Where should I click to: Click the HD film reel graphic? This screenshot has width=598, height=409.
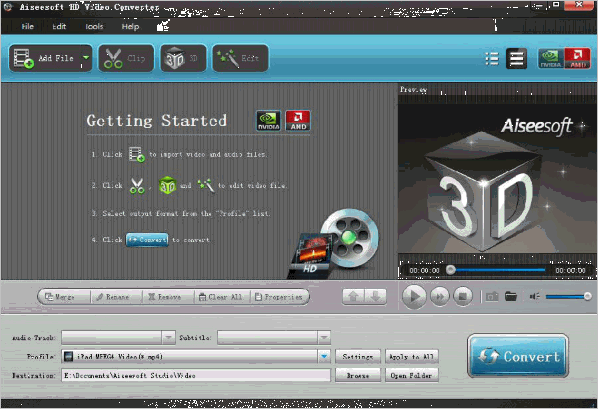pos(334,243)
